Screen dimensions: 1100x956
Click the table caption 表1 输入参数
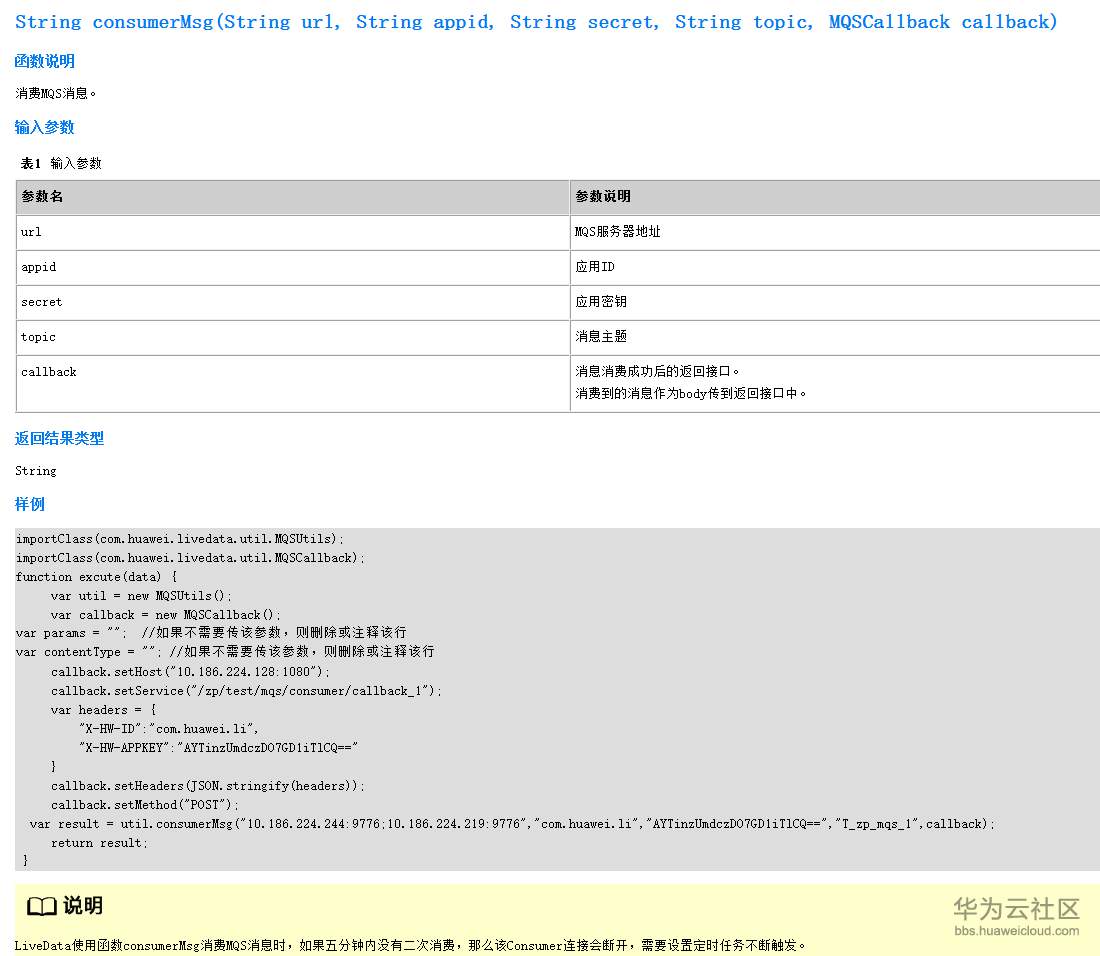pos(61,163)
